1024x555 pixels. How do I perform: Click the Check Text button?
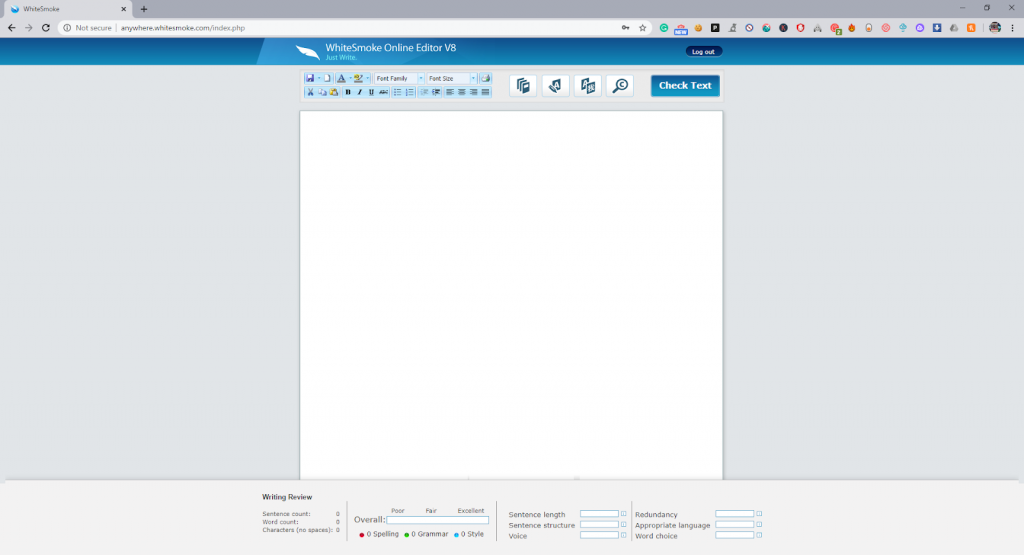(x=685, y=86)
